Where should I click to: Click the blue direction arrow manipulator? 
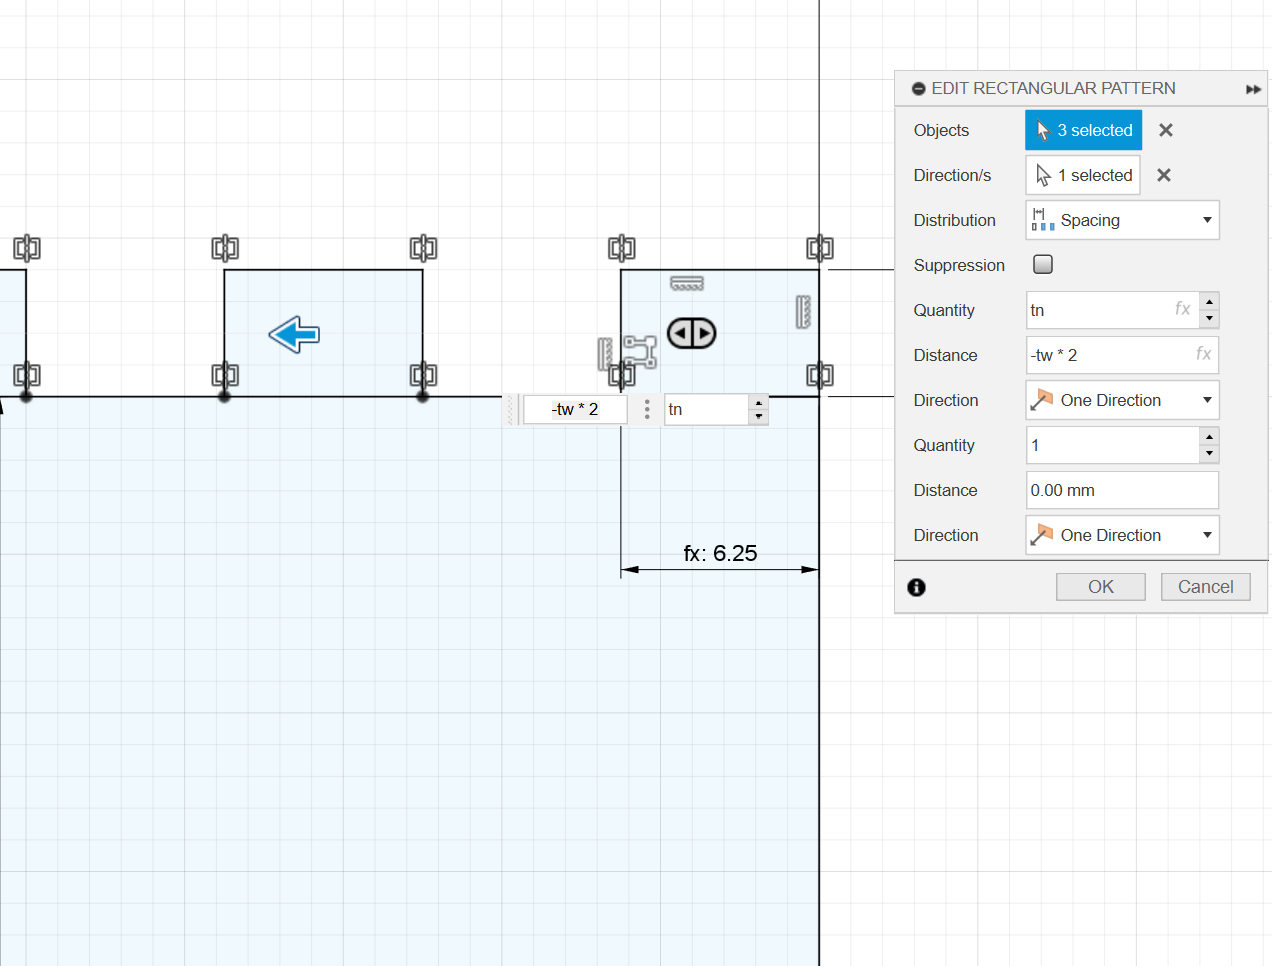pos(294,334)
